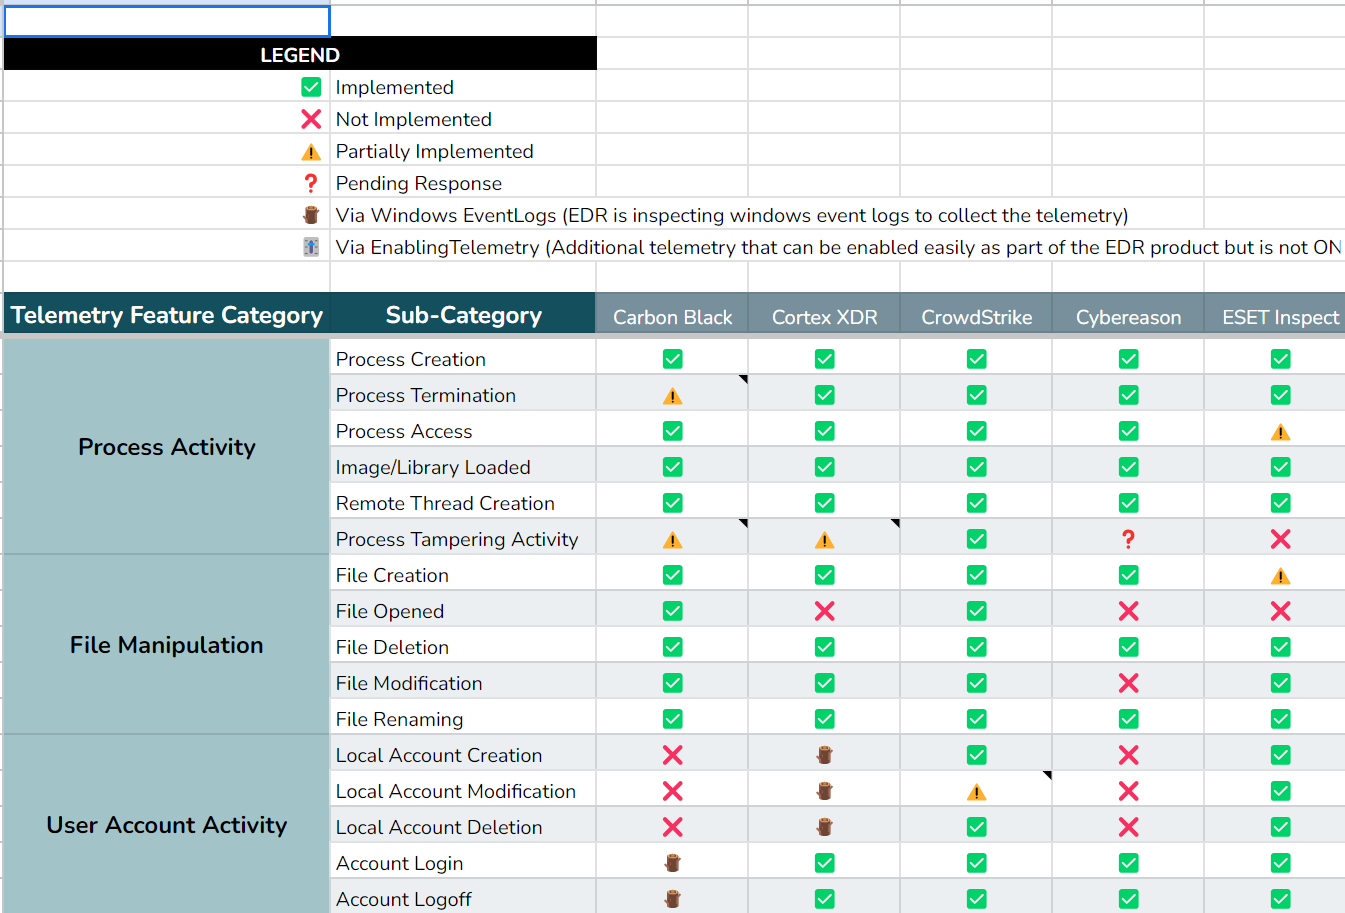1345x913 pixels.
Task: Select the CrowdStrike column header
Action: (x=976, y=313)
